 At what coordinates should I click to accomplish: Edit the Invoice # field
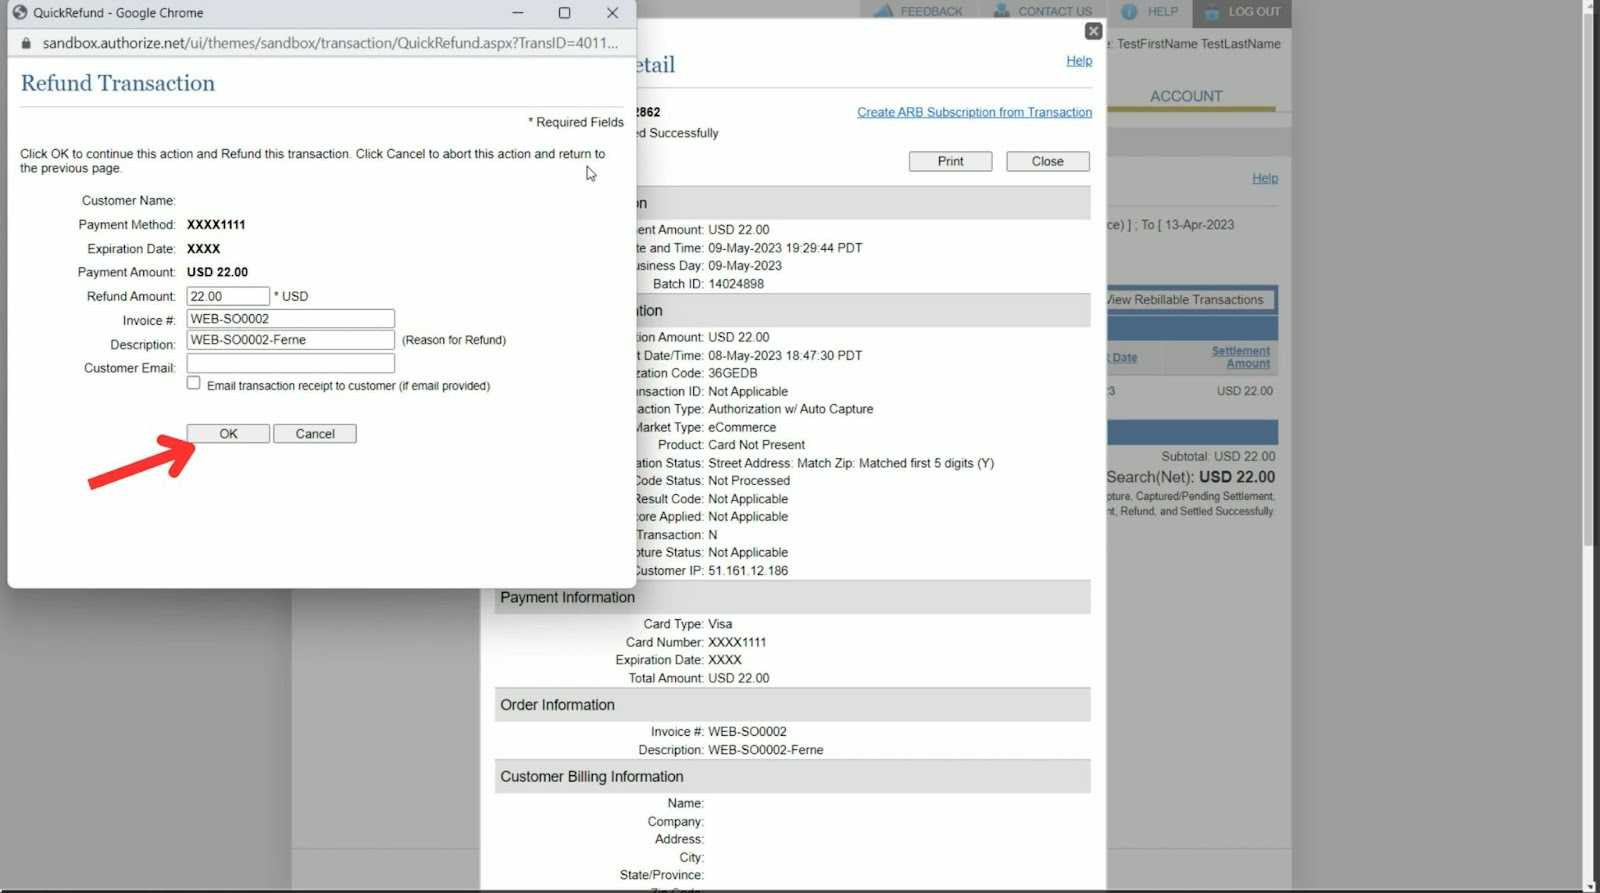coord(291,319)
